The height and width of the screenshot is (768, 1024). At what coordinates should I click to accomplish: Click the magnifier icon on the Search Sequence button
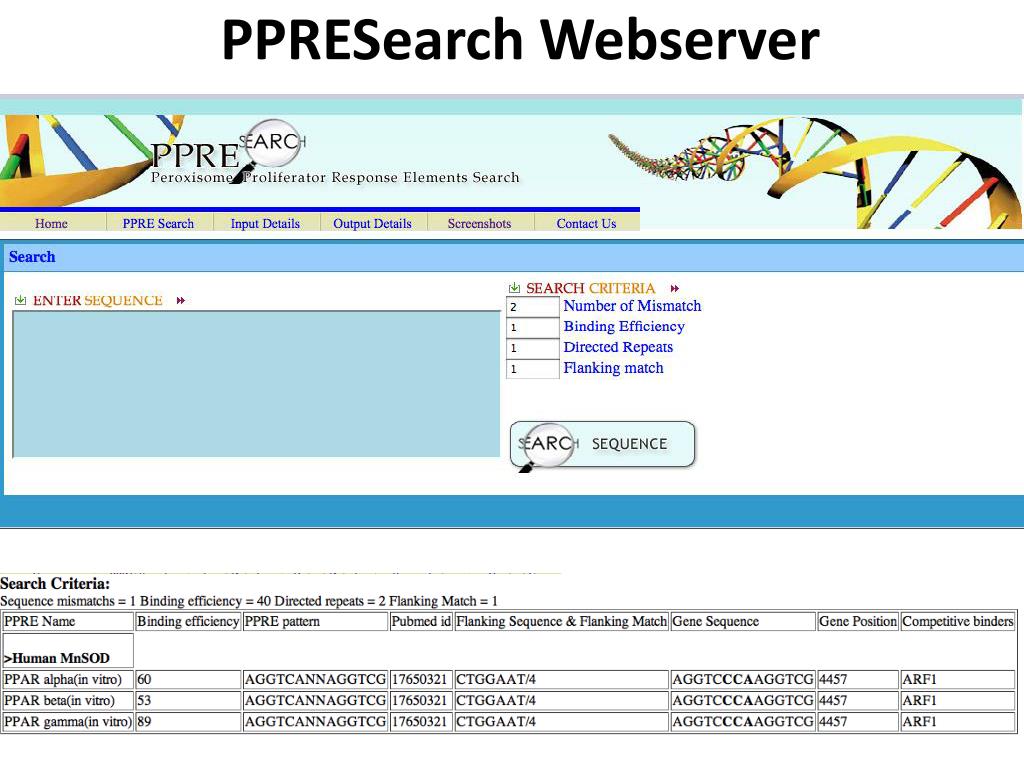pyautogui.click(x=547, y=445)
